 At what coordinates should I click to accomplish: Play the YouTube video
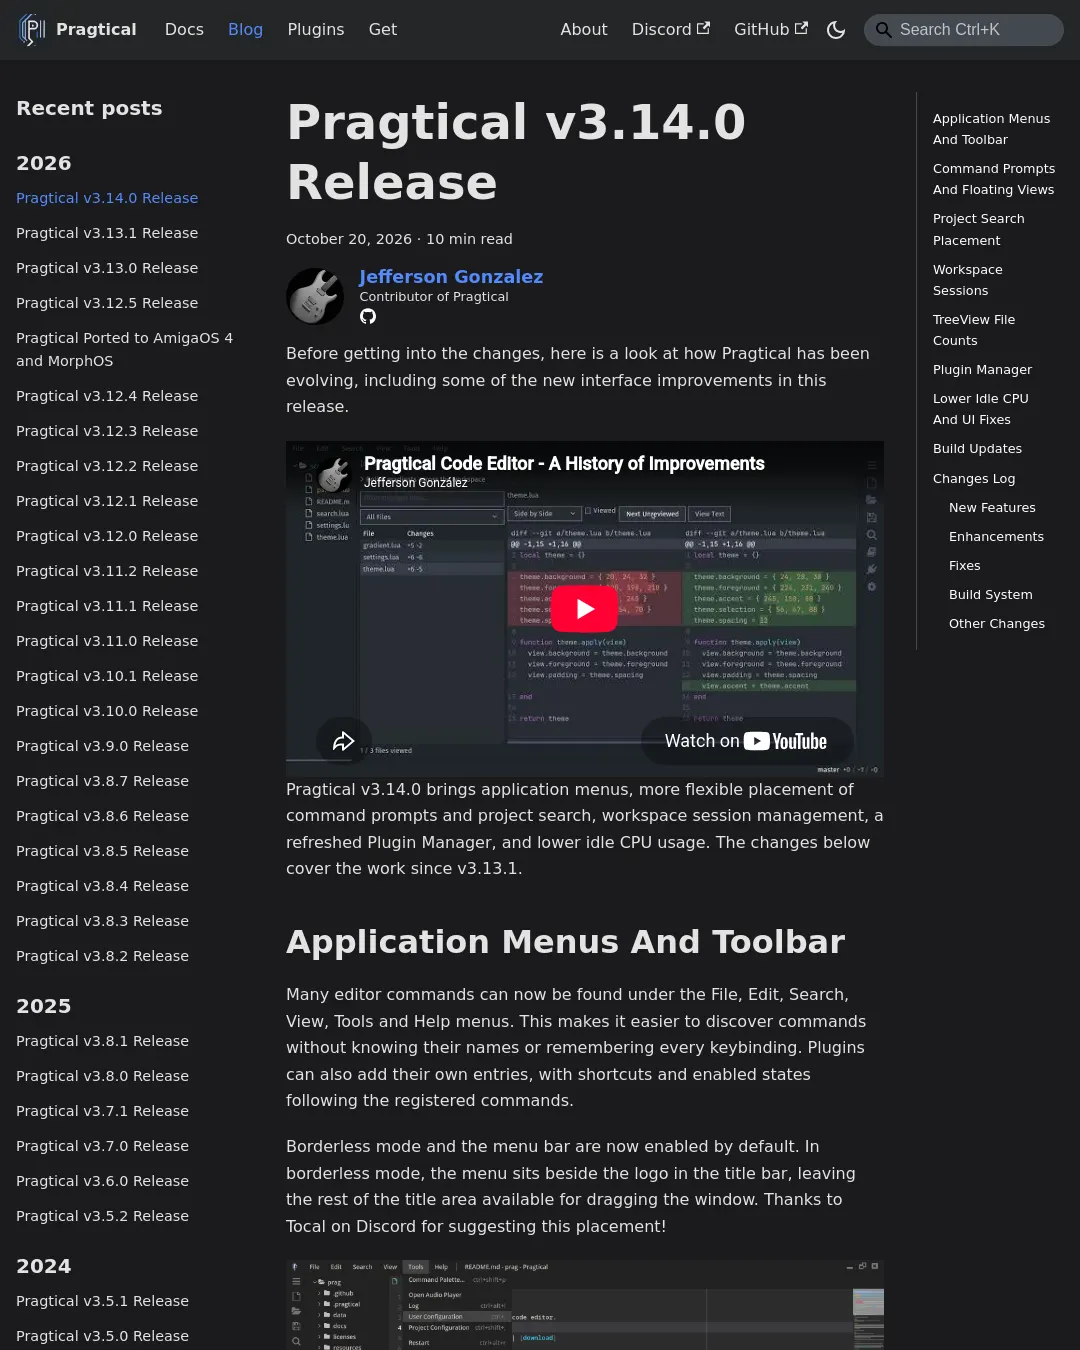(585, 608)
